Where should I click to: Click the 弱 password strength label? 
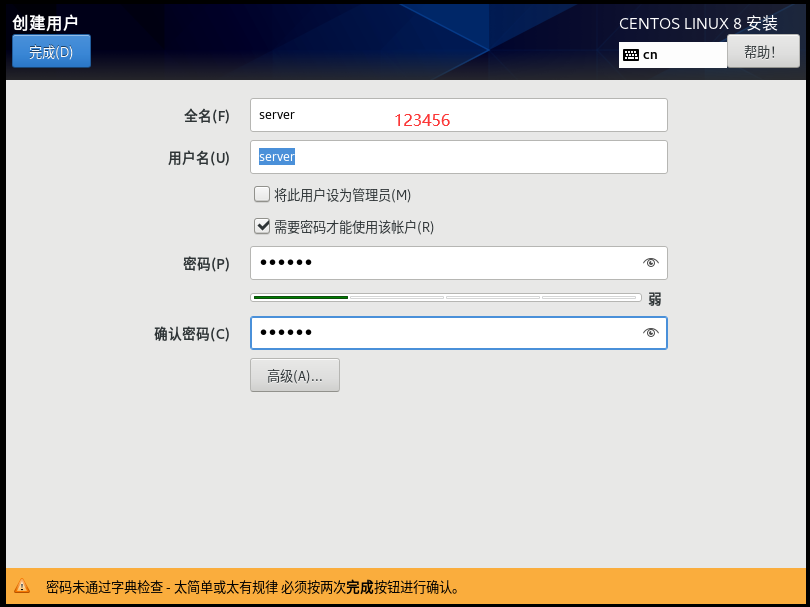click(655, 298)
